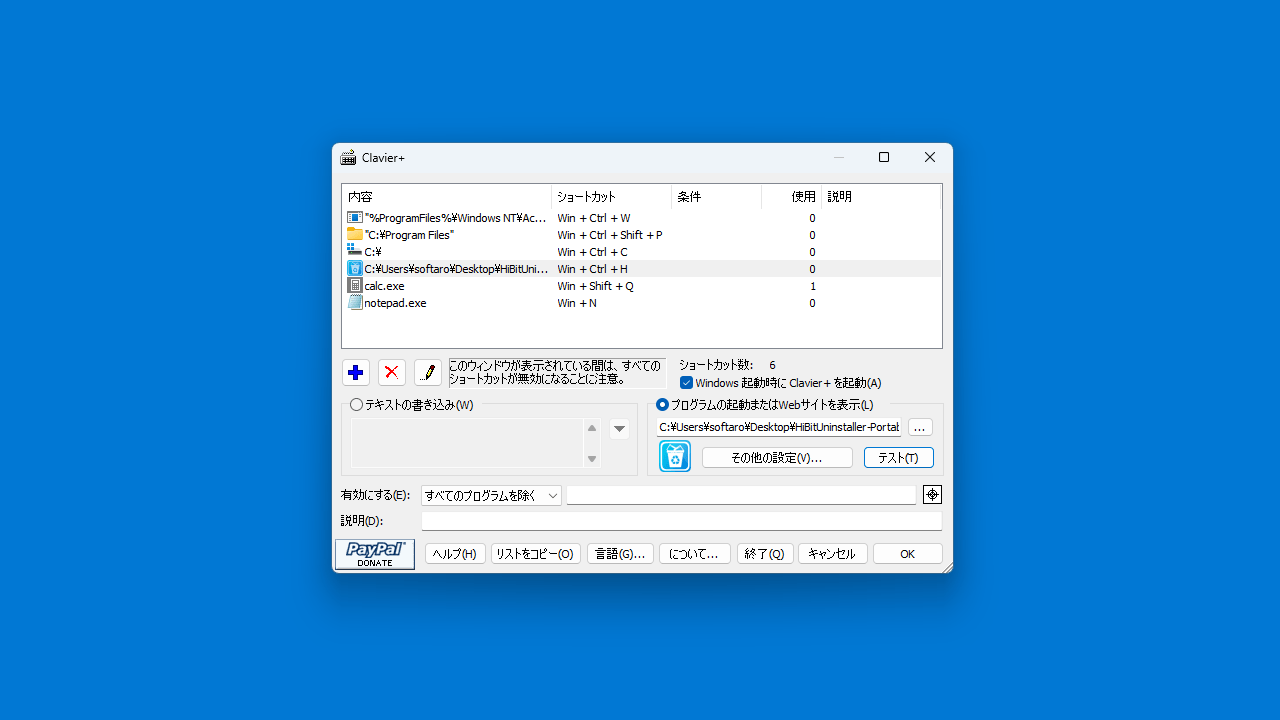Click the scroll down arrow in the text area
Viewport: 1280px width, 720px height.
coord(592,459)
